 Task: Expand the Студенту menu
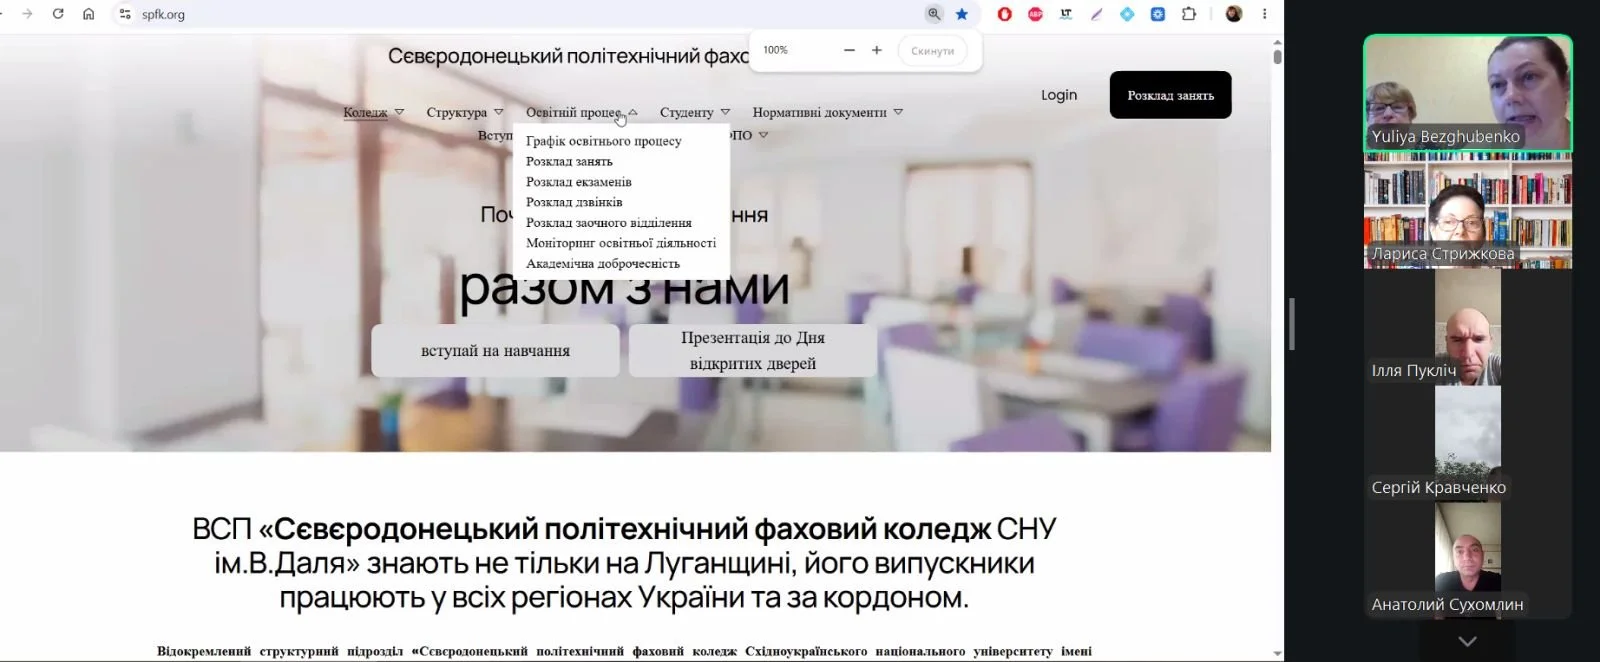(x=695, y=112)
